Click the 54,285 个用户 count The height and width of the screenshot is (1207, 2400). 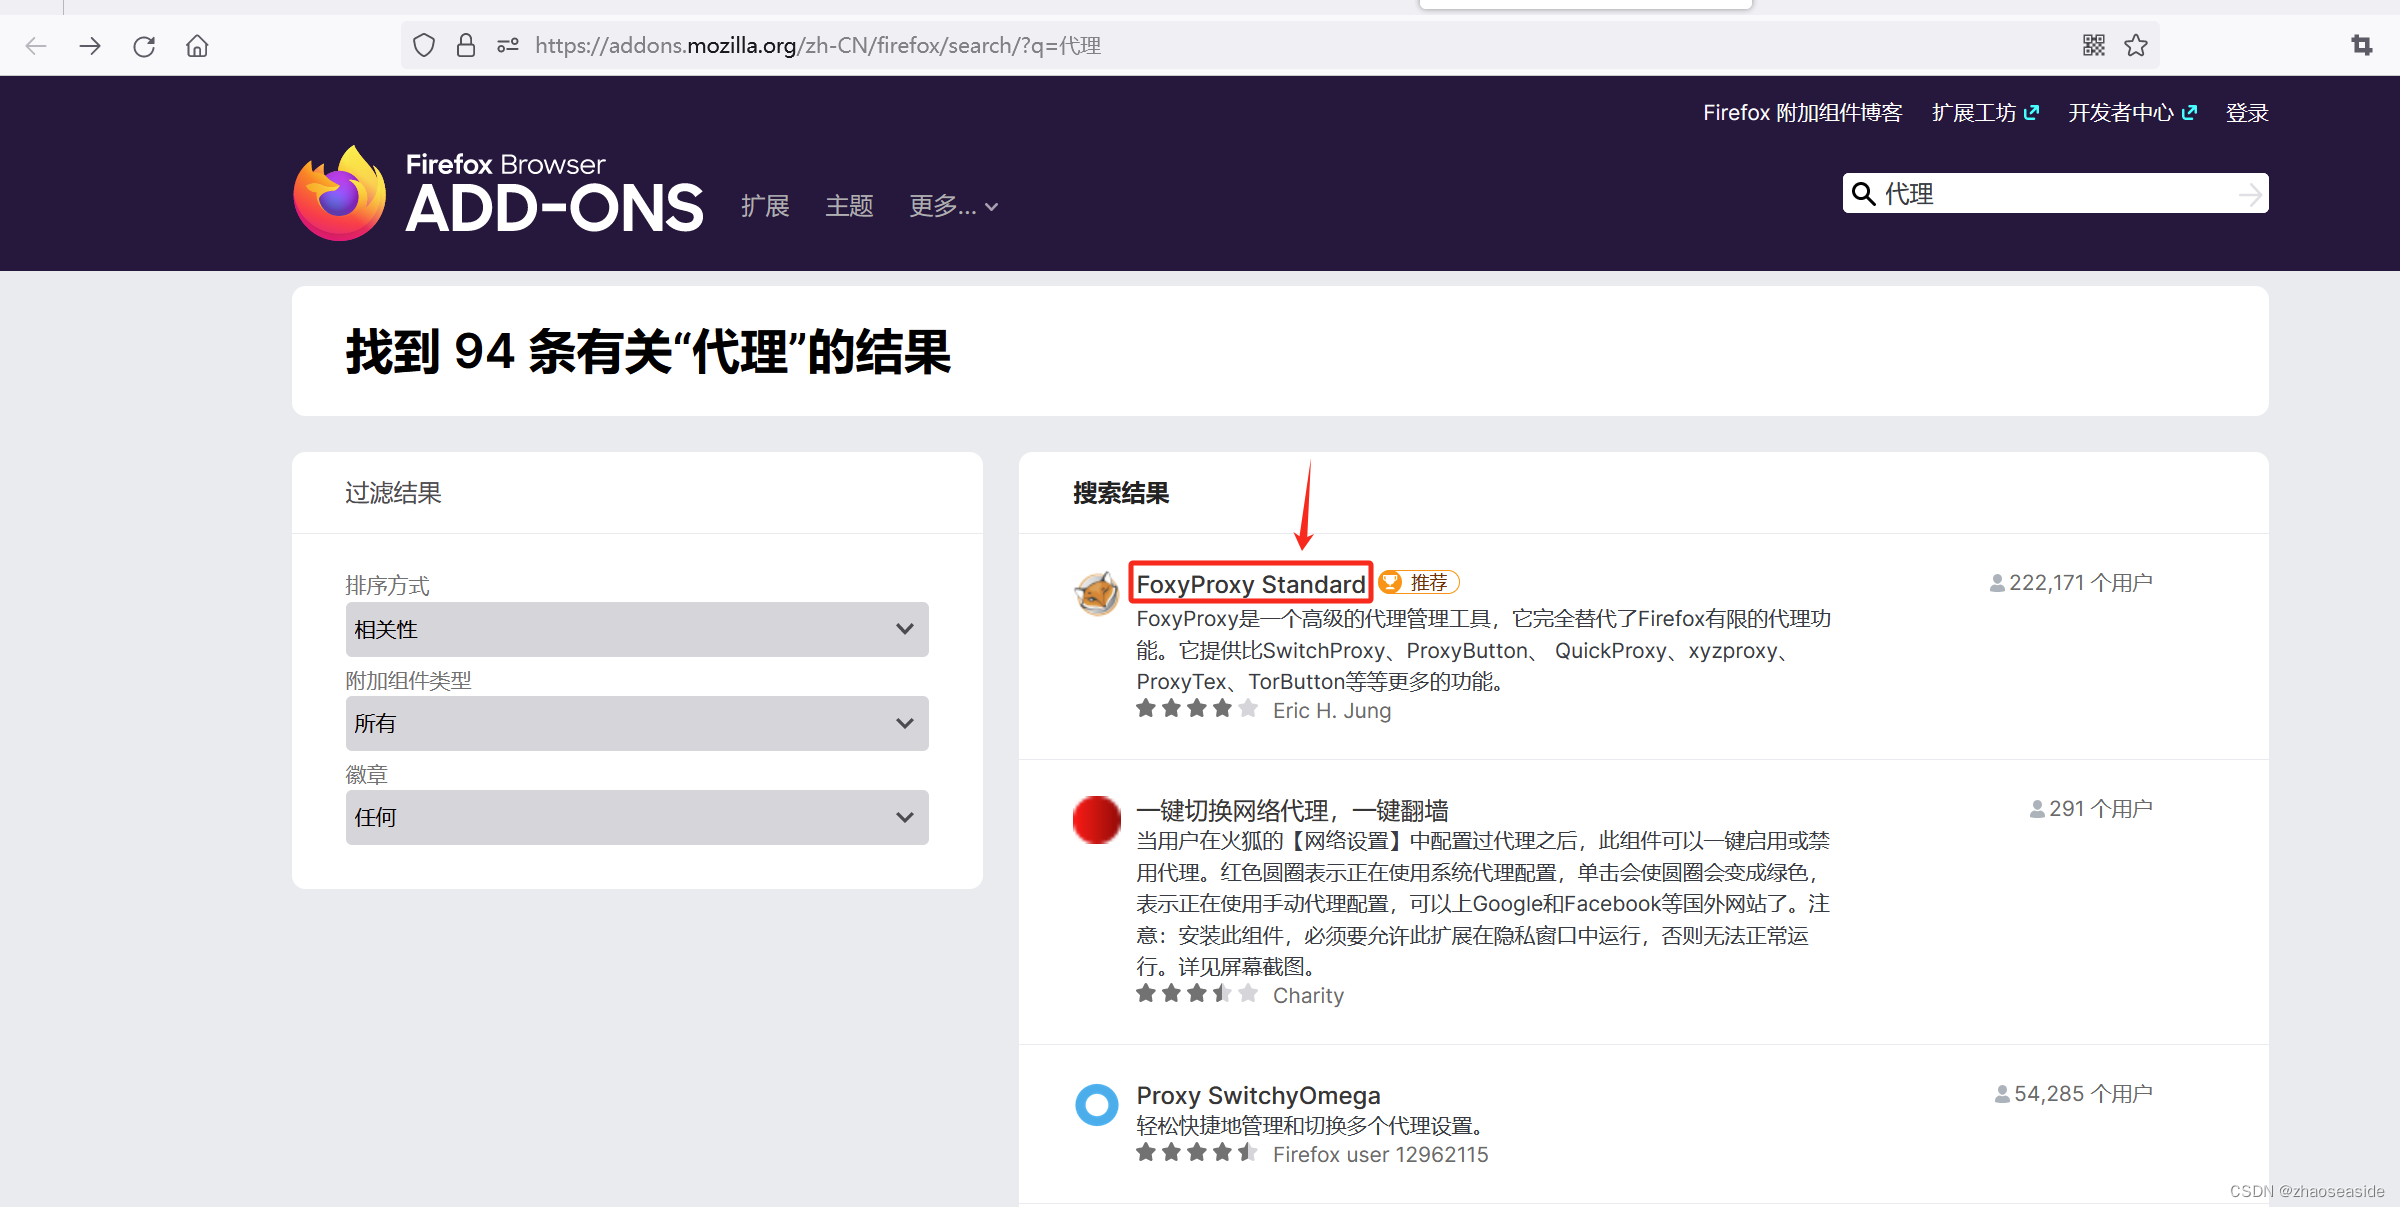coord(2073,1093)
